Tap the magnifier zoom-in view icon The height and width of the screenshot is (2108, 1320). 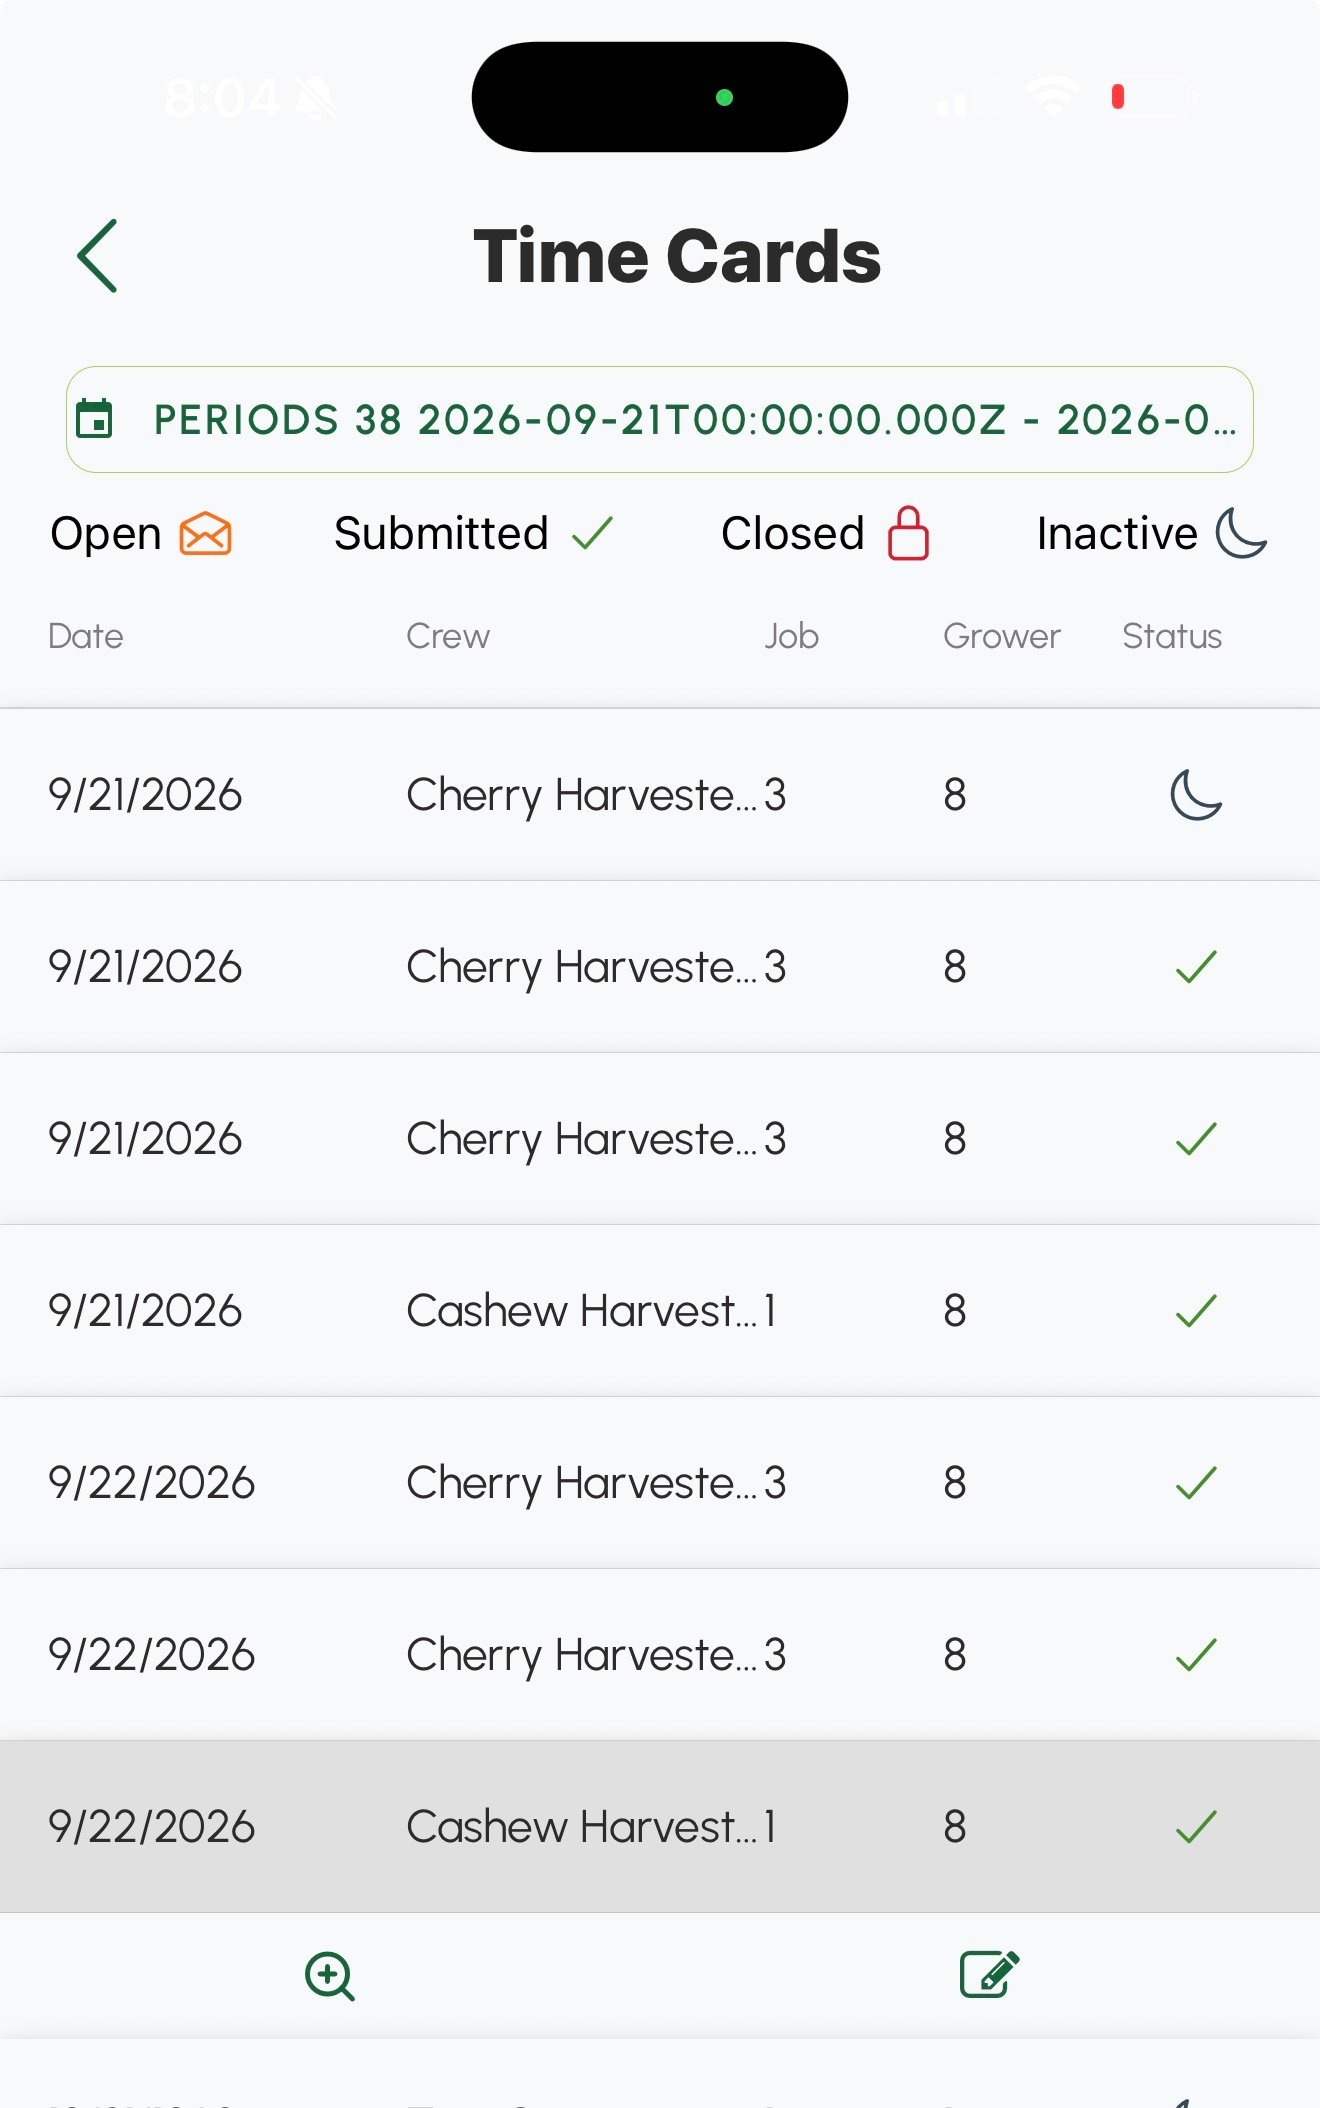[x=330, y=1976]
